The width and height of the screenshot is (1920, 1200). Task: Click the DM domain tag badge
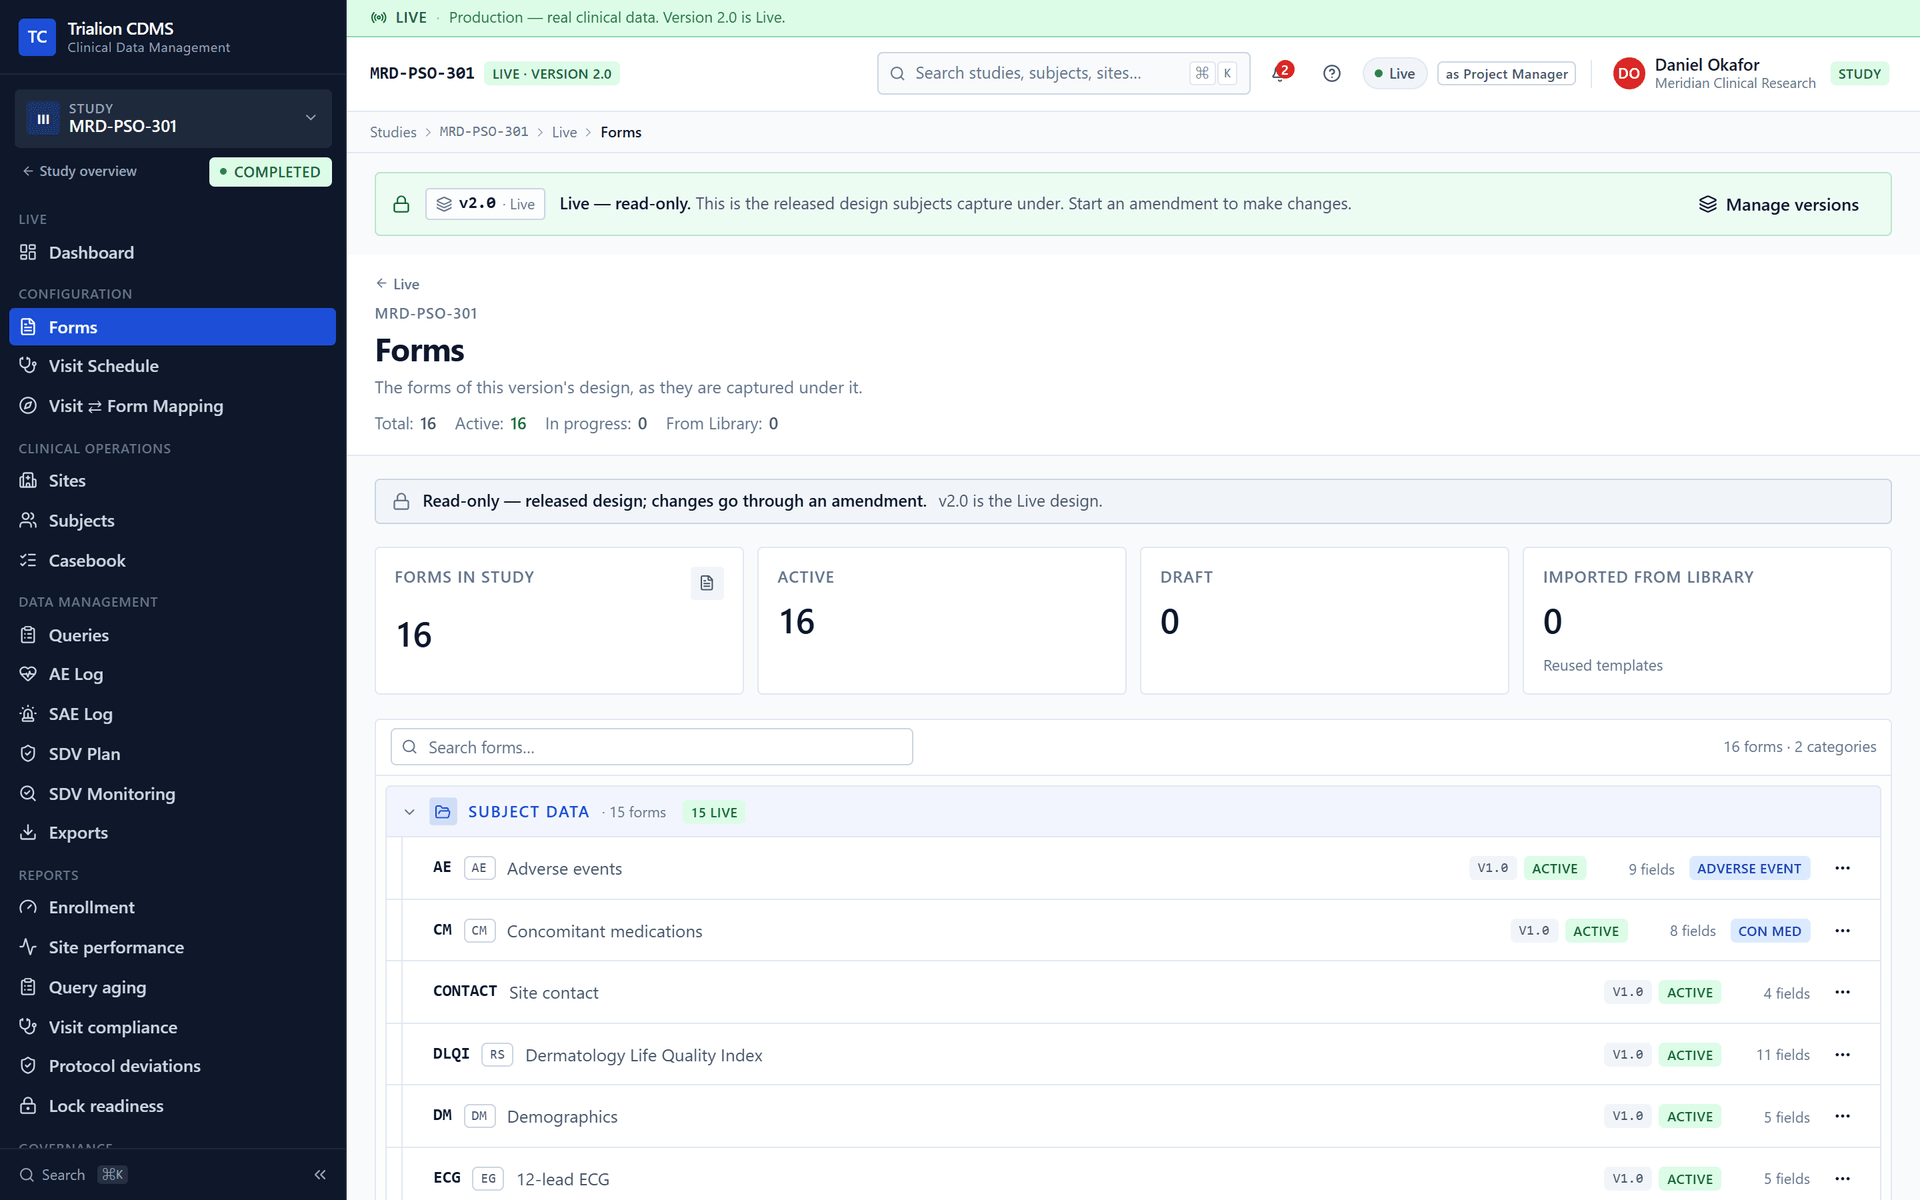click(479, 1116)
